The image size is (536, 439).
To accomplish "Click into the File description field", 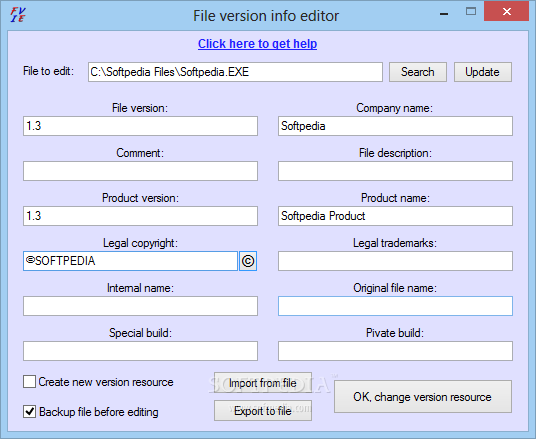I will [x=396, y=171].
